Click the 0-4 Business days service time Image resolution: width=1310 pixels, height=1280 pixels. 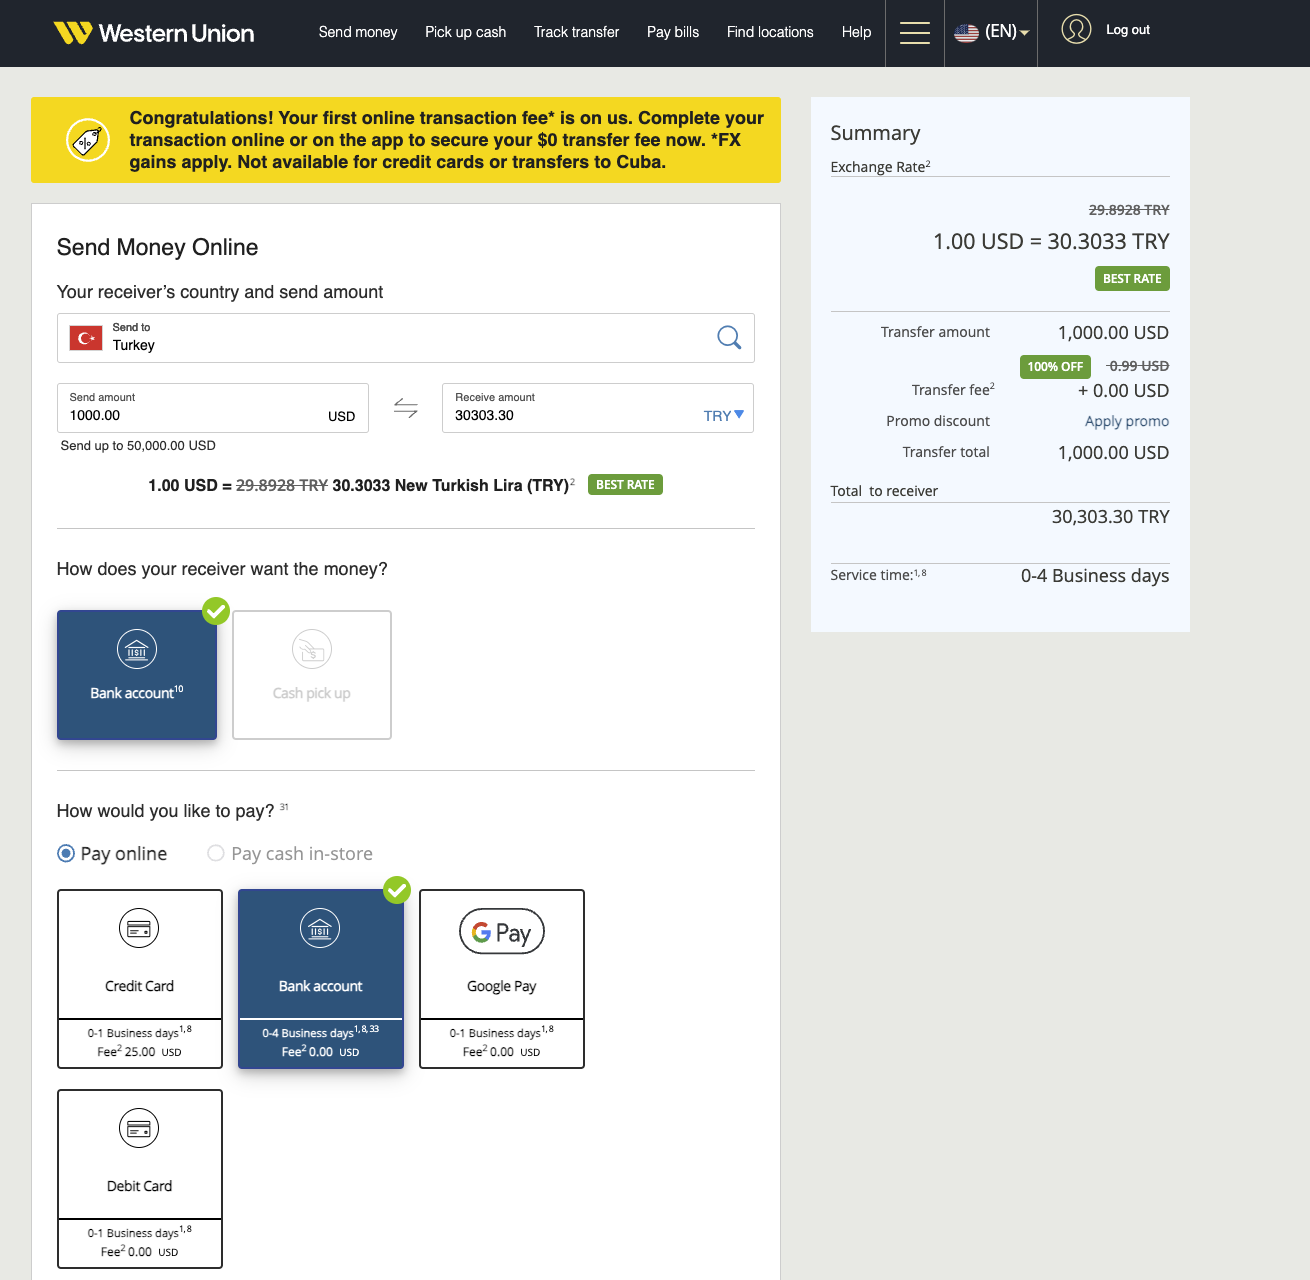1095,576
